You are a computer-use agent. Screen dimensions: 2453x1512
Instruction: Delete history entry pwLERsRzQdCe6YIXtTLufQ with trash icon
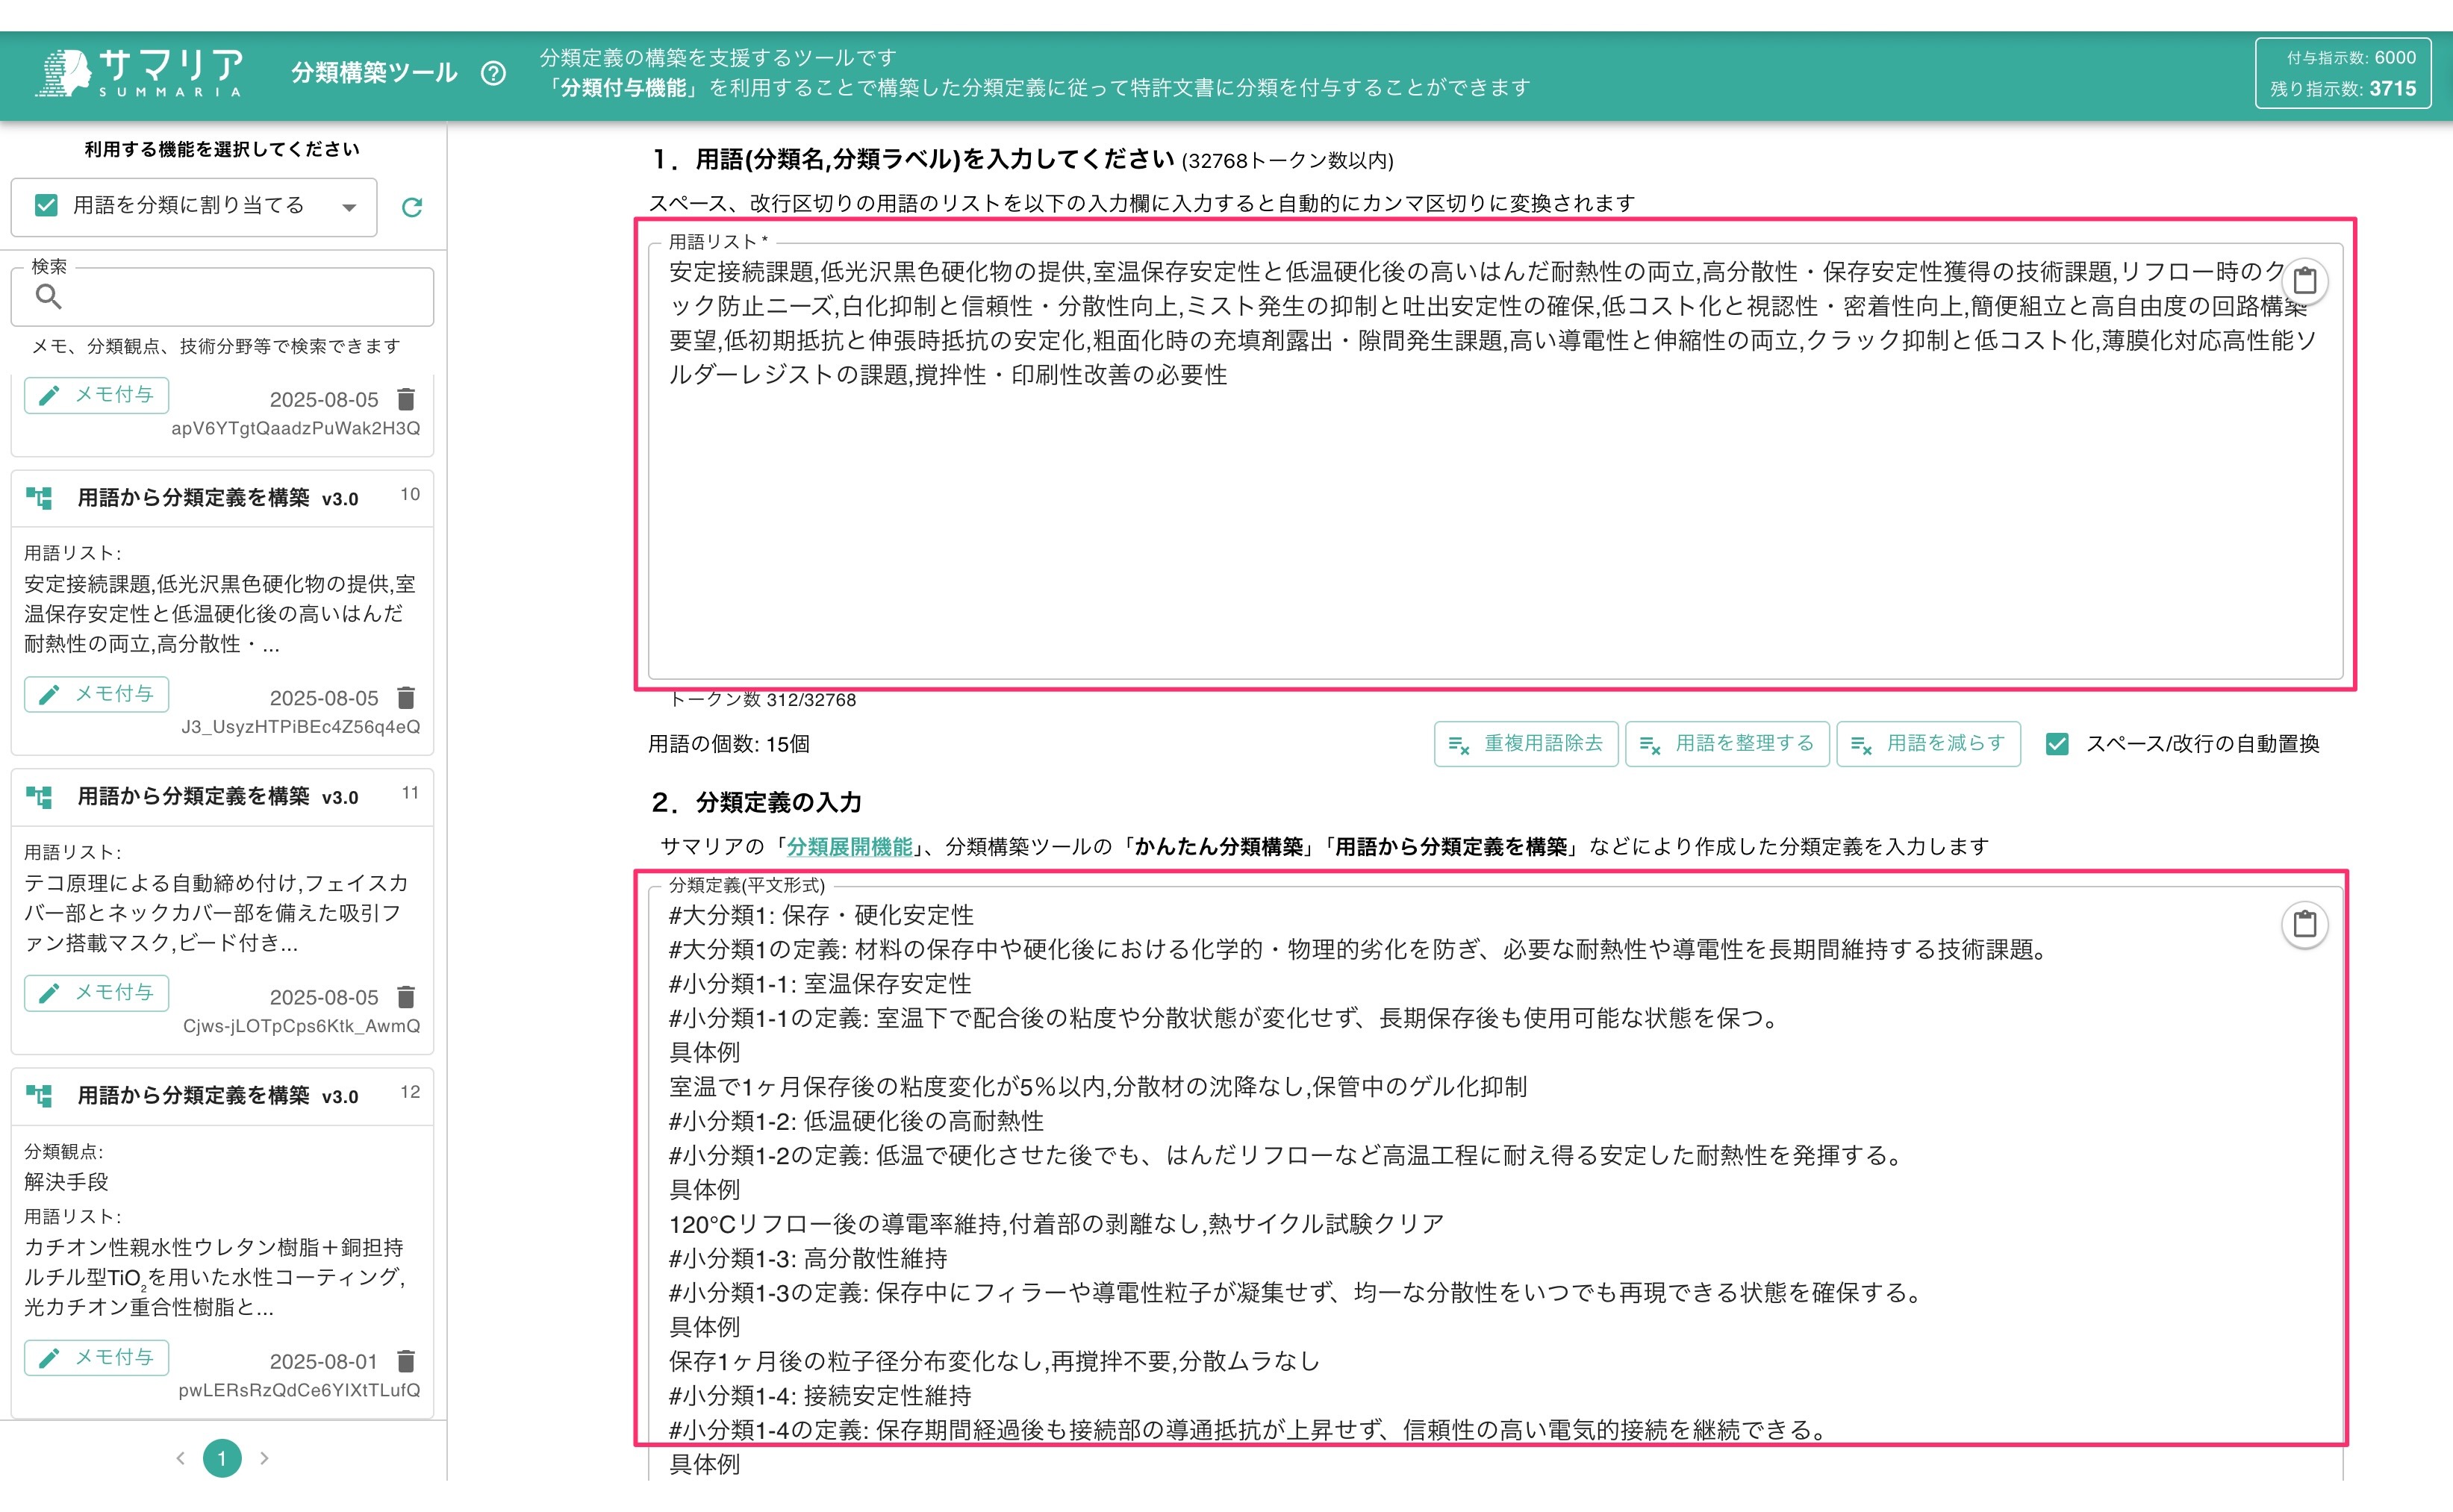pos(407,1360)
